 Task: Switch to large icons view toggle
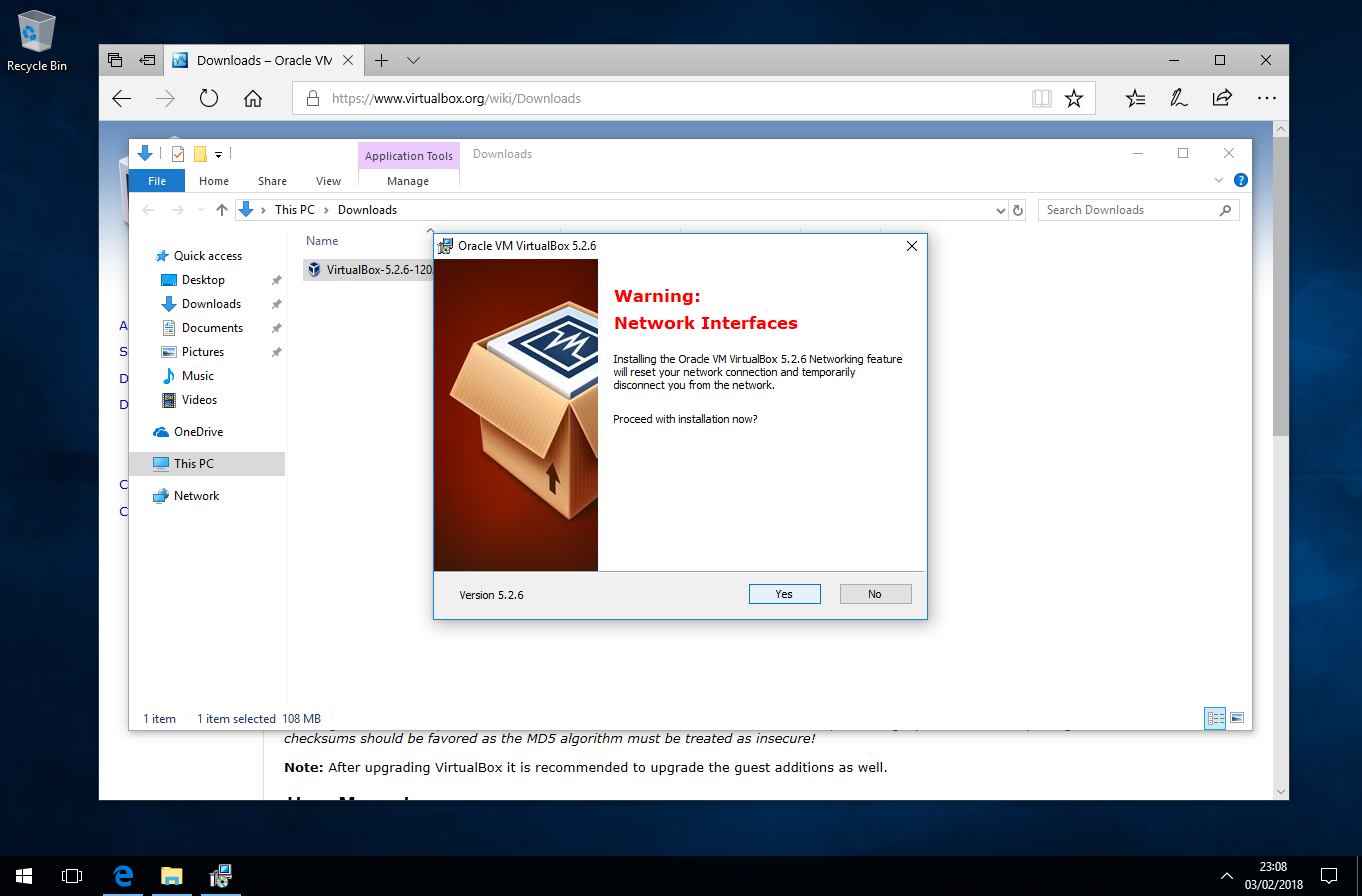(x=1237, y=718)
